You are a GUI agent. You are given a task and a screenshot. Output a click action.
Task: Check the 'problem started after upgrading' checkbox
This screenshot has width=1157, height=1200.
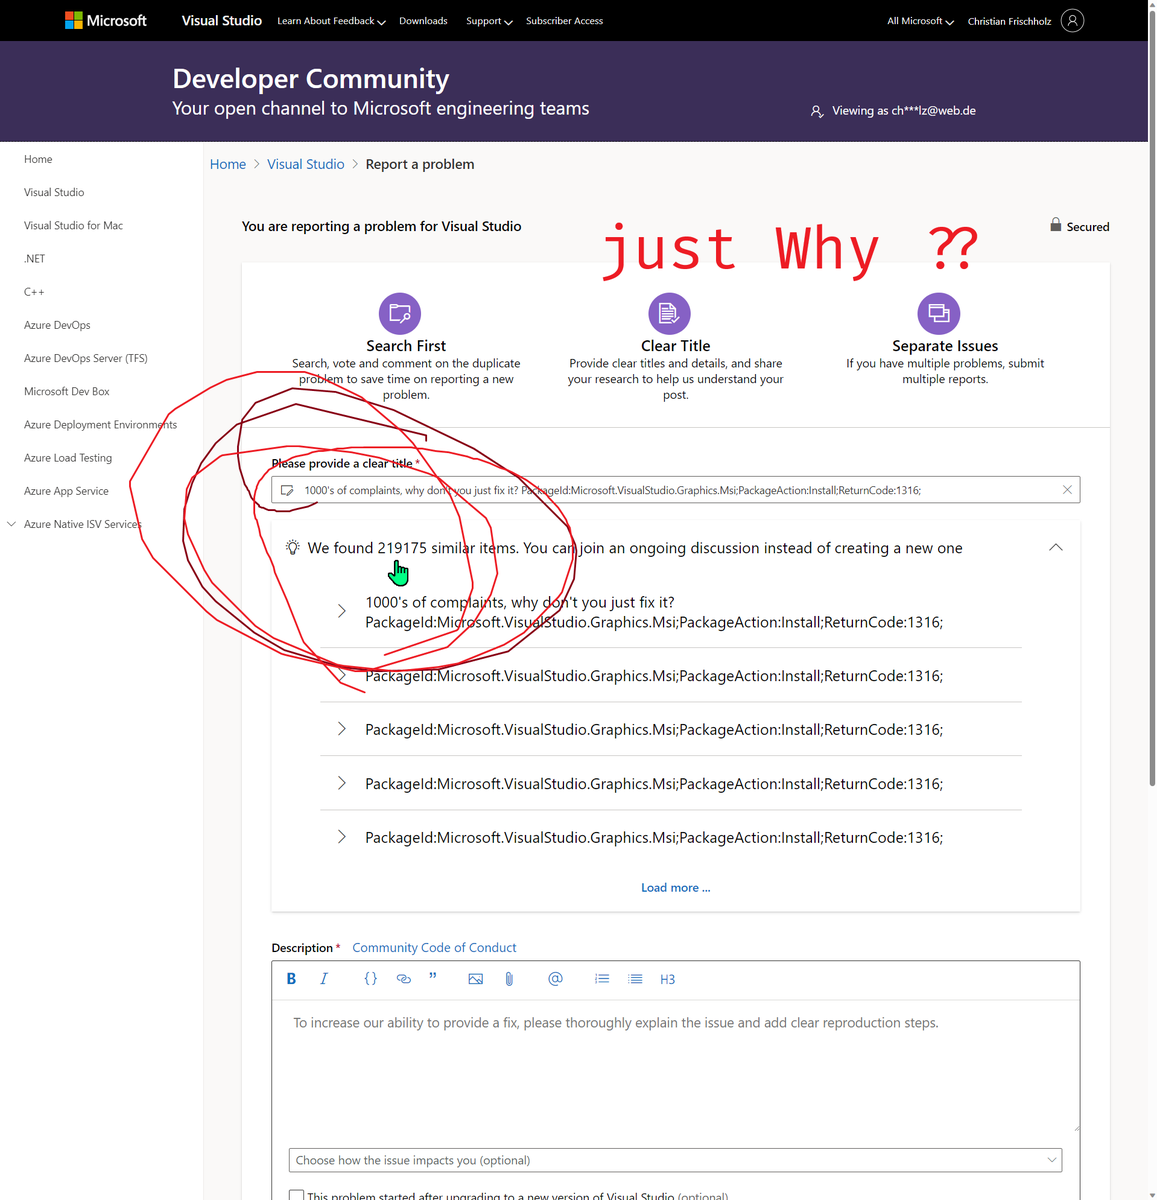click(x=296, y=1195)
